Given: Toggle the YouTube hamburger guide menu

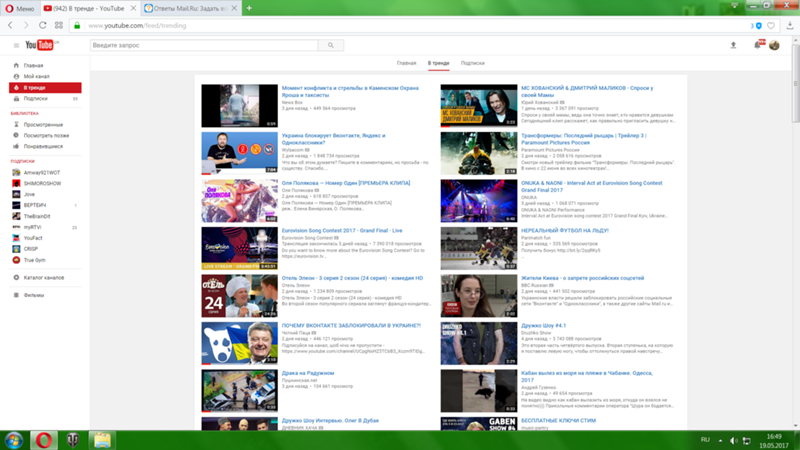Looking at the screenshot, I should (x=16, y=45).
